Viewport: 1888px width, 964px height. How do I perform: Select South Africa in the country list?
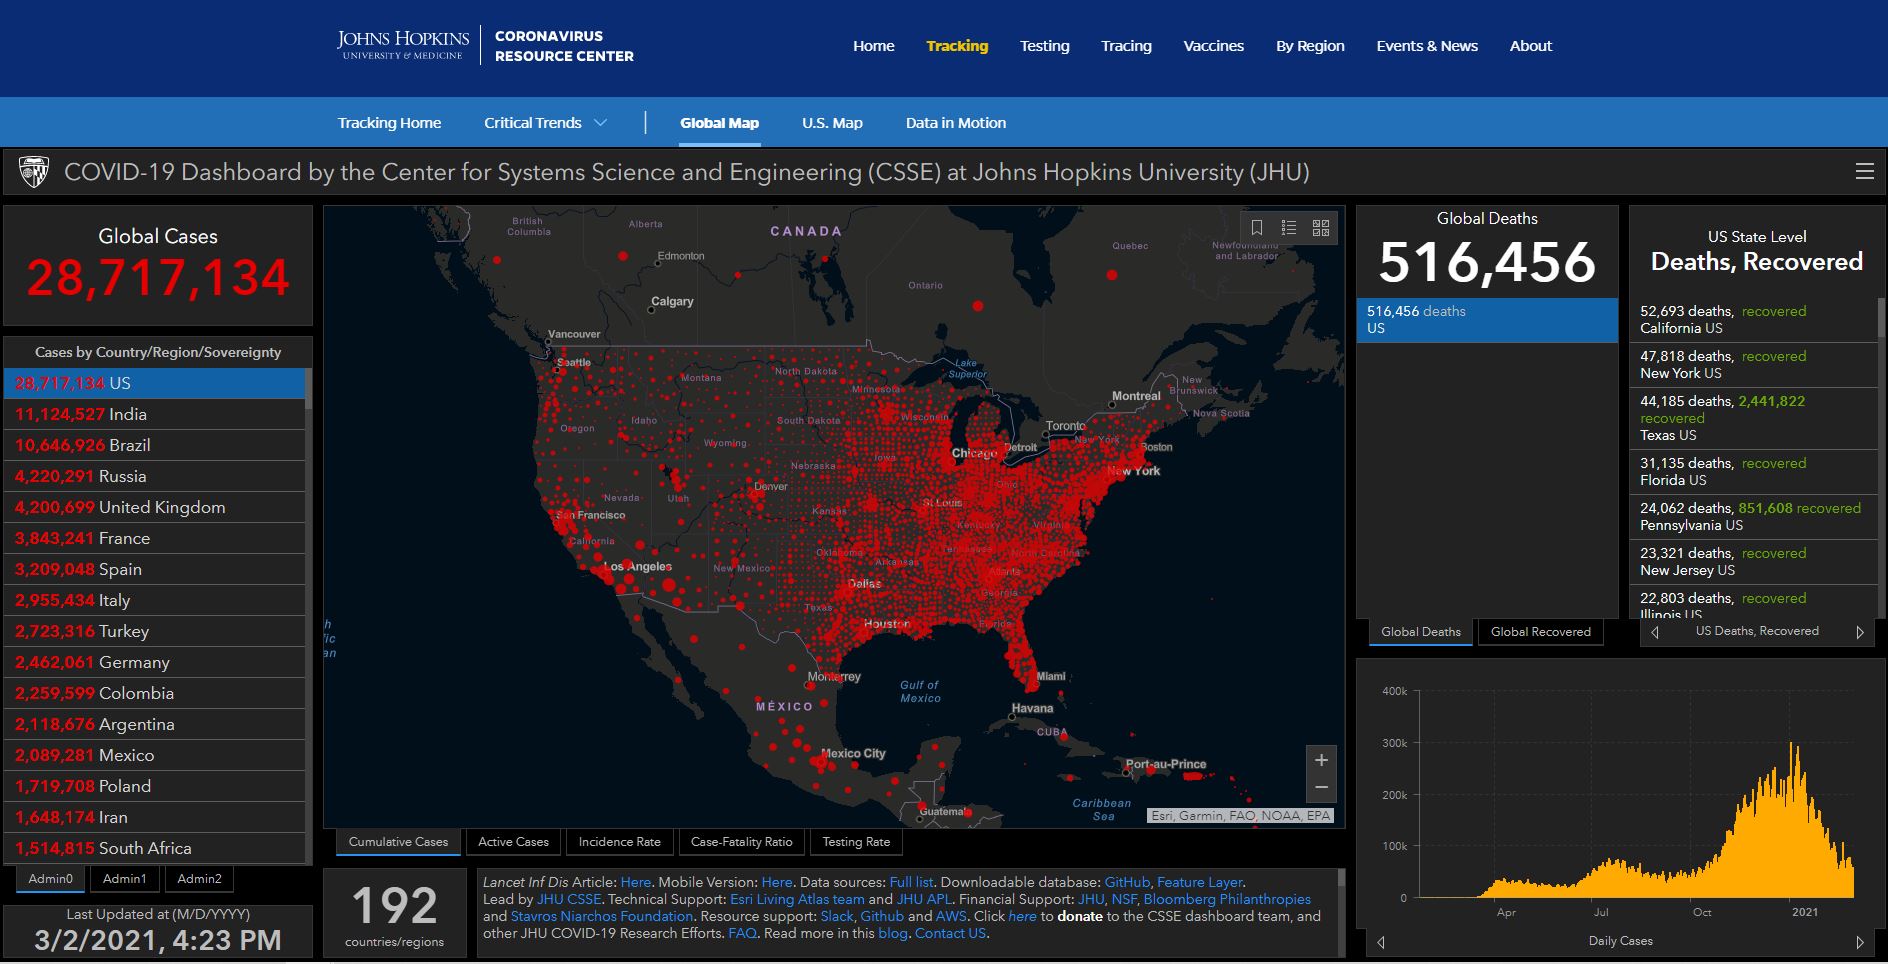(155, 848)
